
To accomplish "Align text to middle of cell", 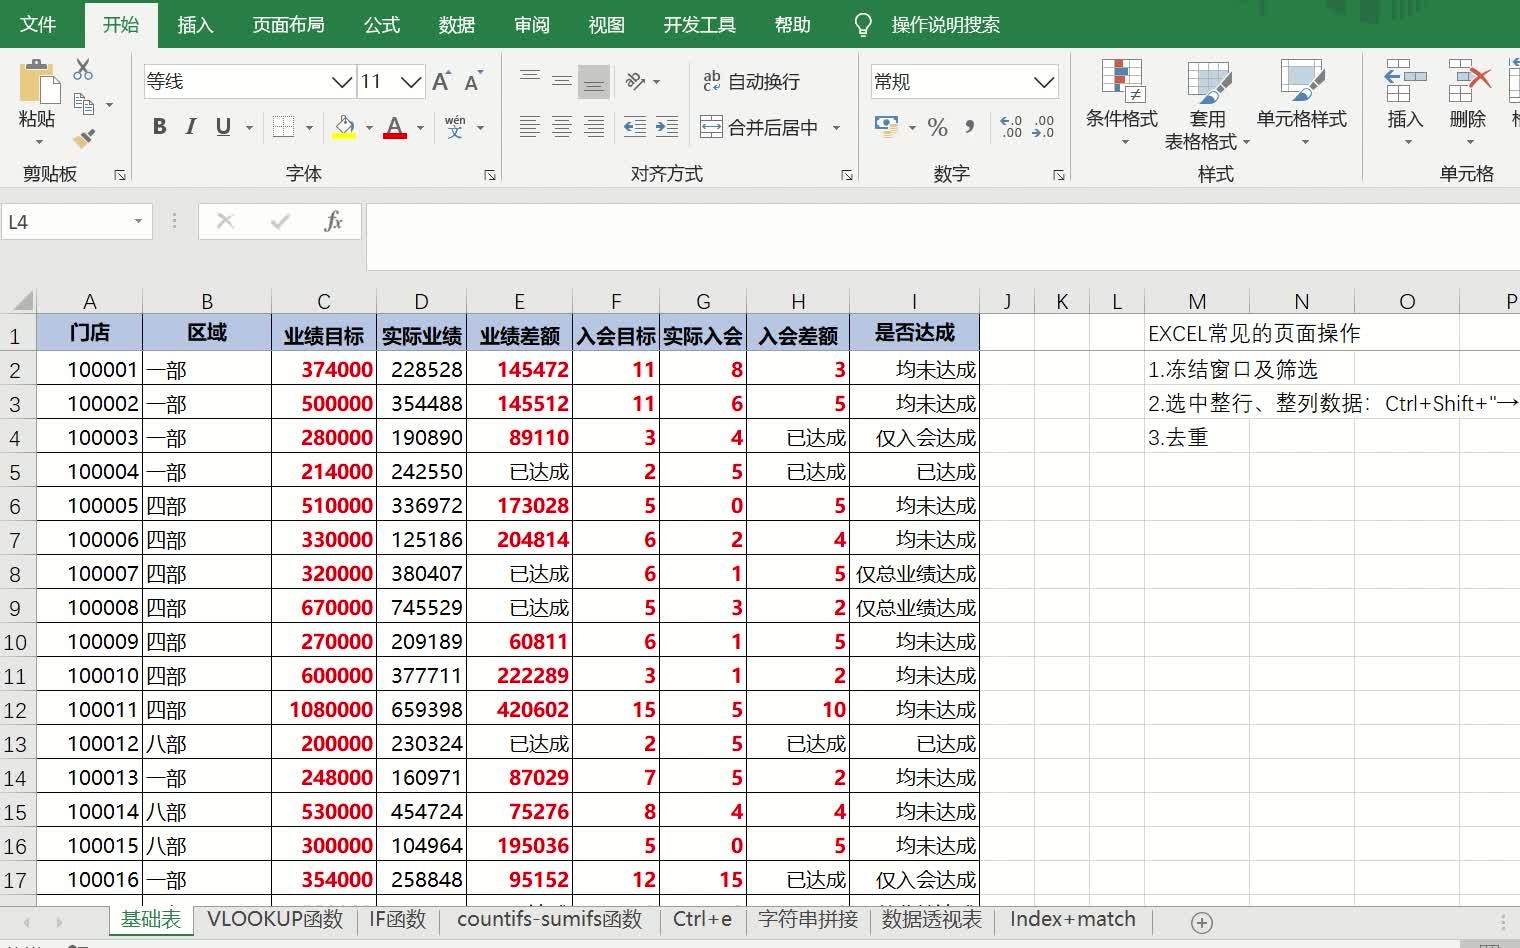I will click(x=562, y=81).
